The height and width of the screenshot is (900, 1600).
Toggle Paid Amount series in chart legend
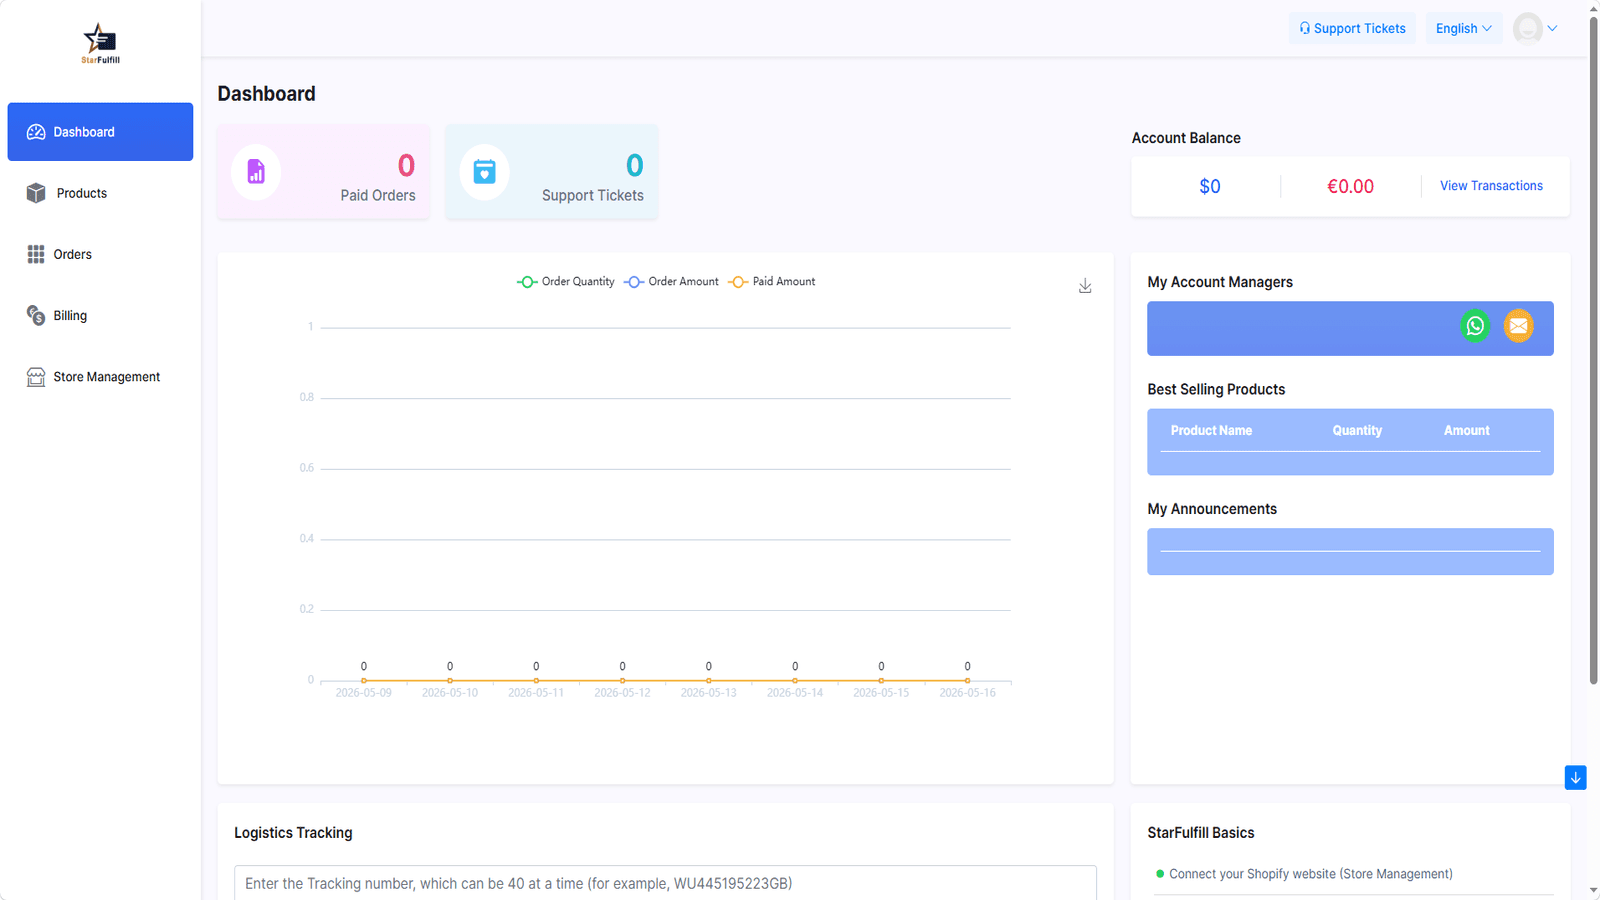click(772, 282)
